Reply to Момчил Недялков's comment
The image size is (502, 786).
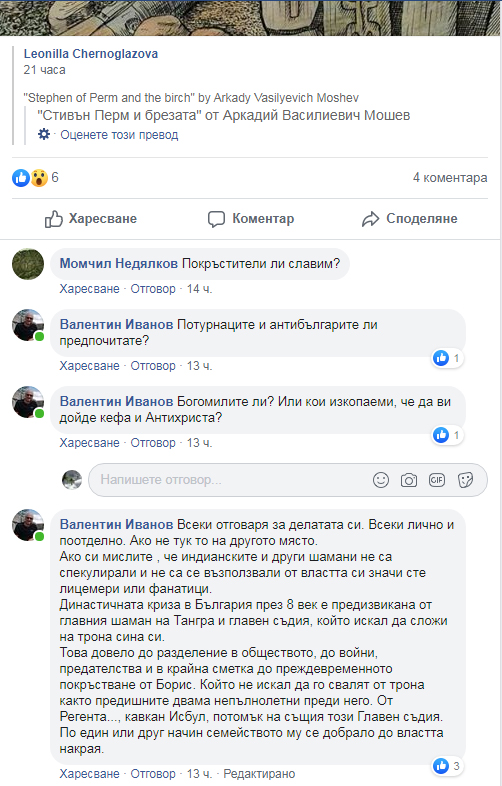pos(153,289)
